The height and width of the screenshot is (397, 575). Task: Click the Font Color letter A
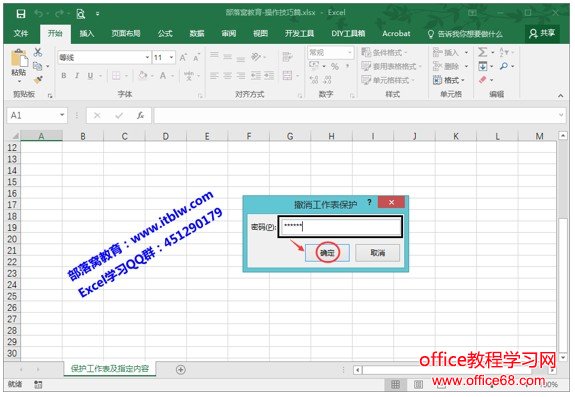pos(163,76)
